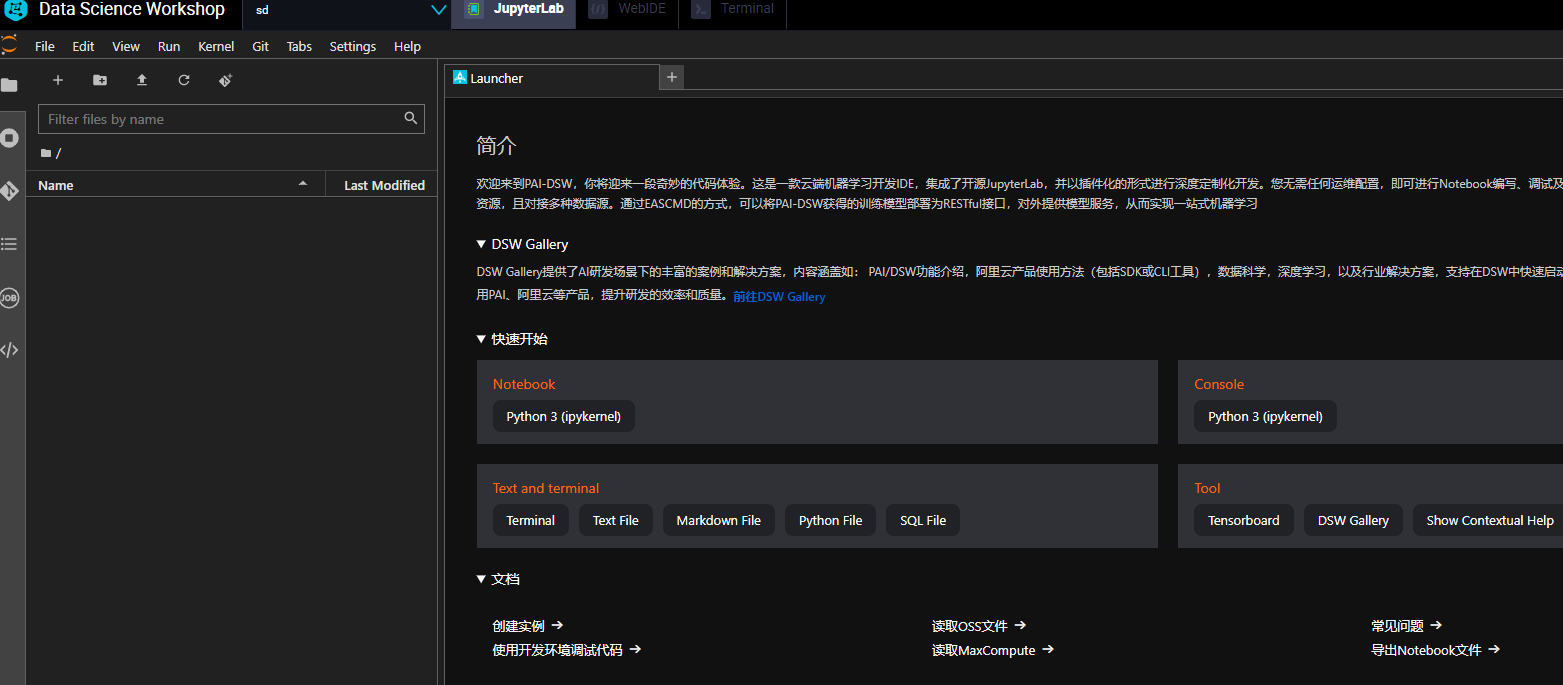Sort files by Last Modified column
This screenshot has height=685, width=1563.
384,185
